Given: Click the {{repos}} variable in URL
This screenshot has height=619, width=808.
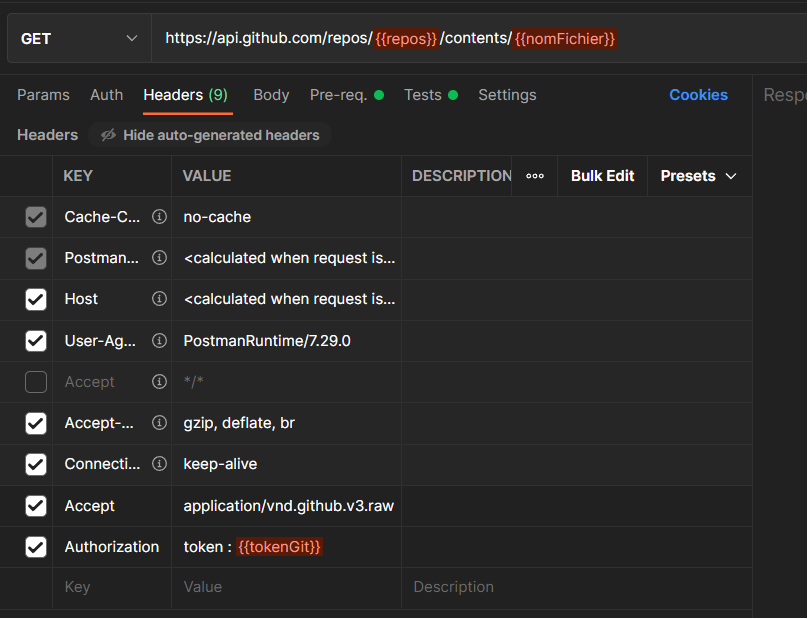Looking at the screenshot, I should tap(406, 39).
